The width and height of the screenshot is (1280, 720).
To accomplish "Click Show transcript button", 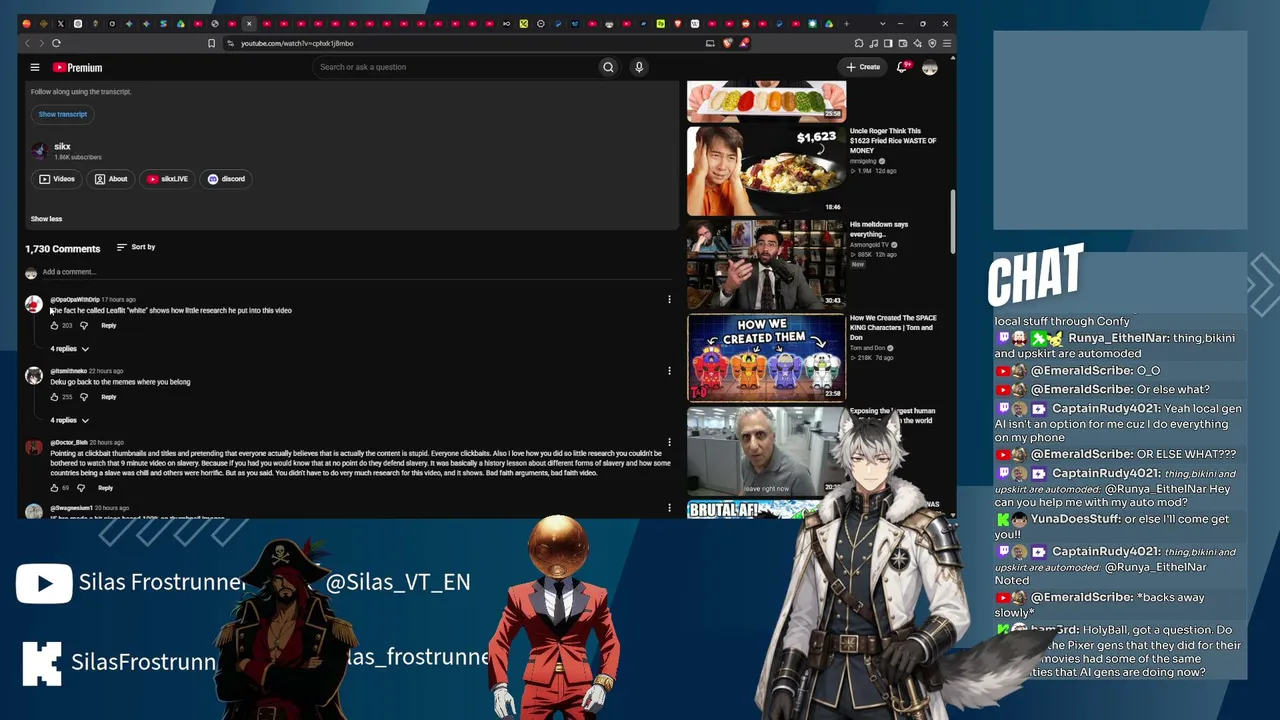I will [x=63, y=114].
